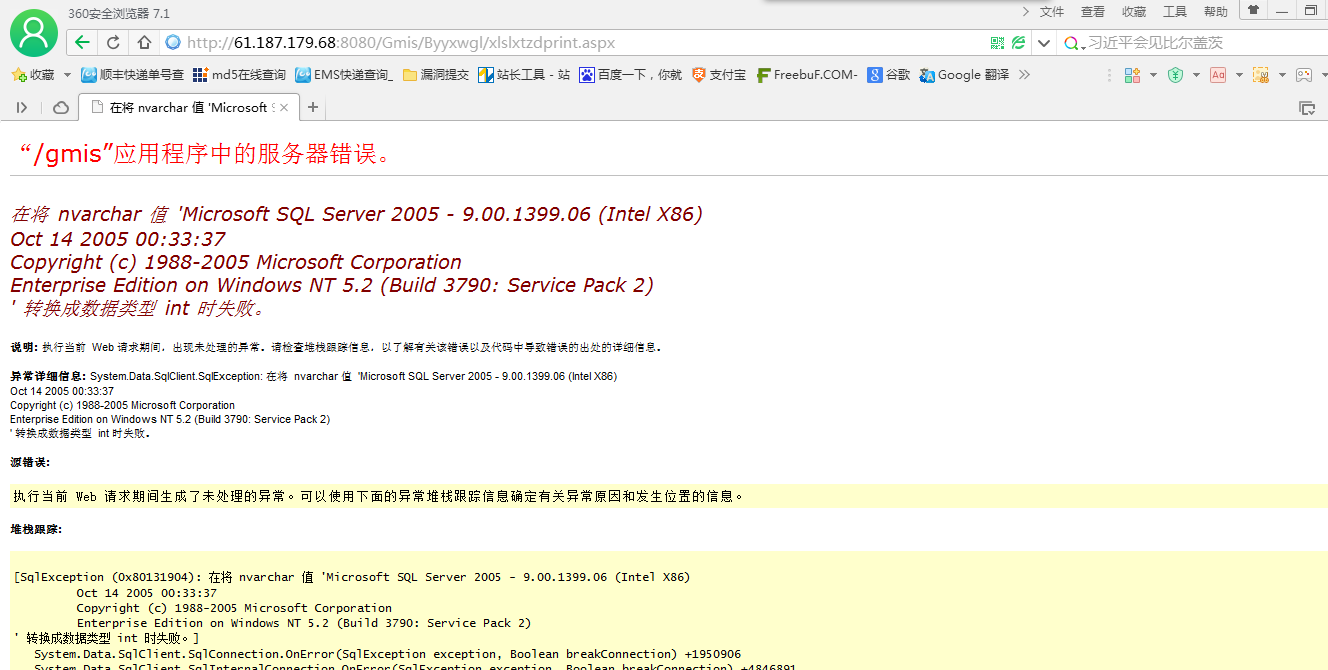Viewport: 1328px width, 670px height.
Task: Click the '源错误:' label
Action: 30,462
